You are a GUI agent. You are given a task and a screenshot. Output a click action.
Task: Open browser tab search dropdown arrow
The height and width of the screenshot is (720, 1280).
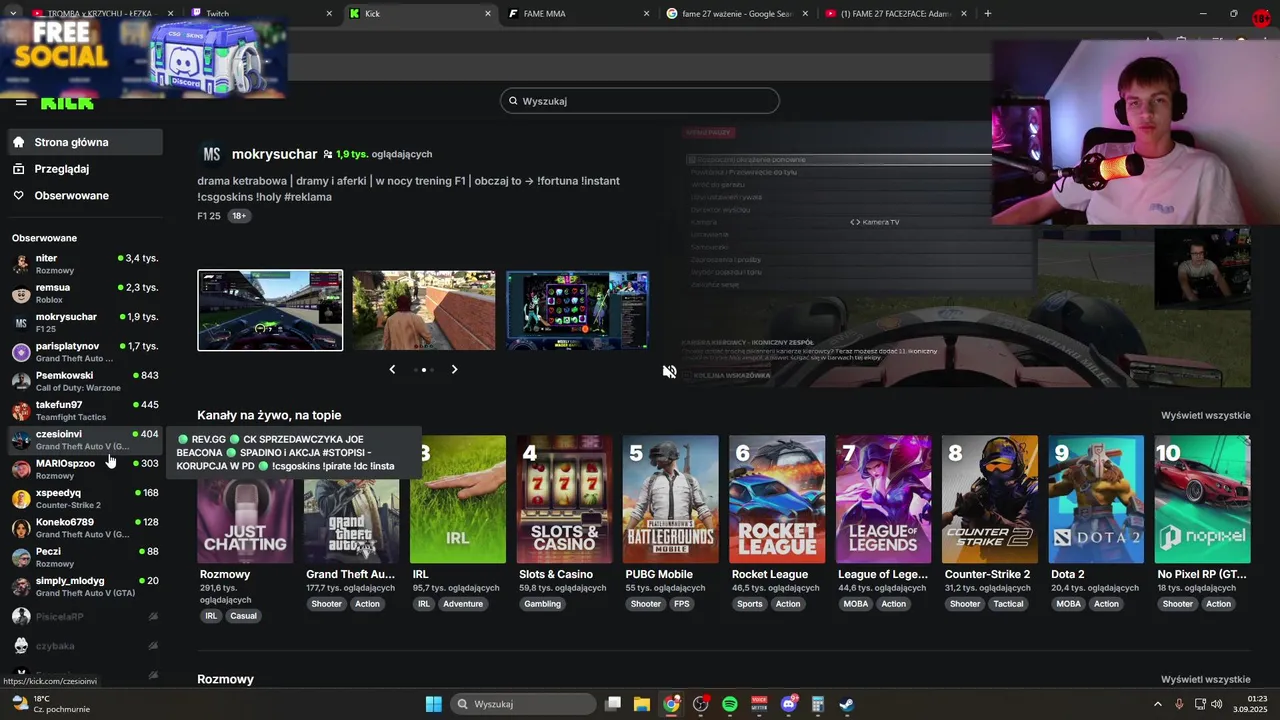tap(13, 13)
